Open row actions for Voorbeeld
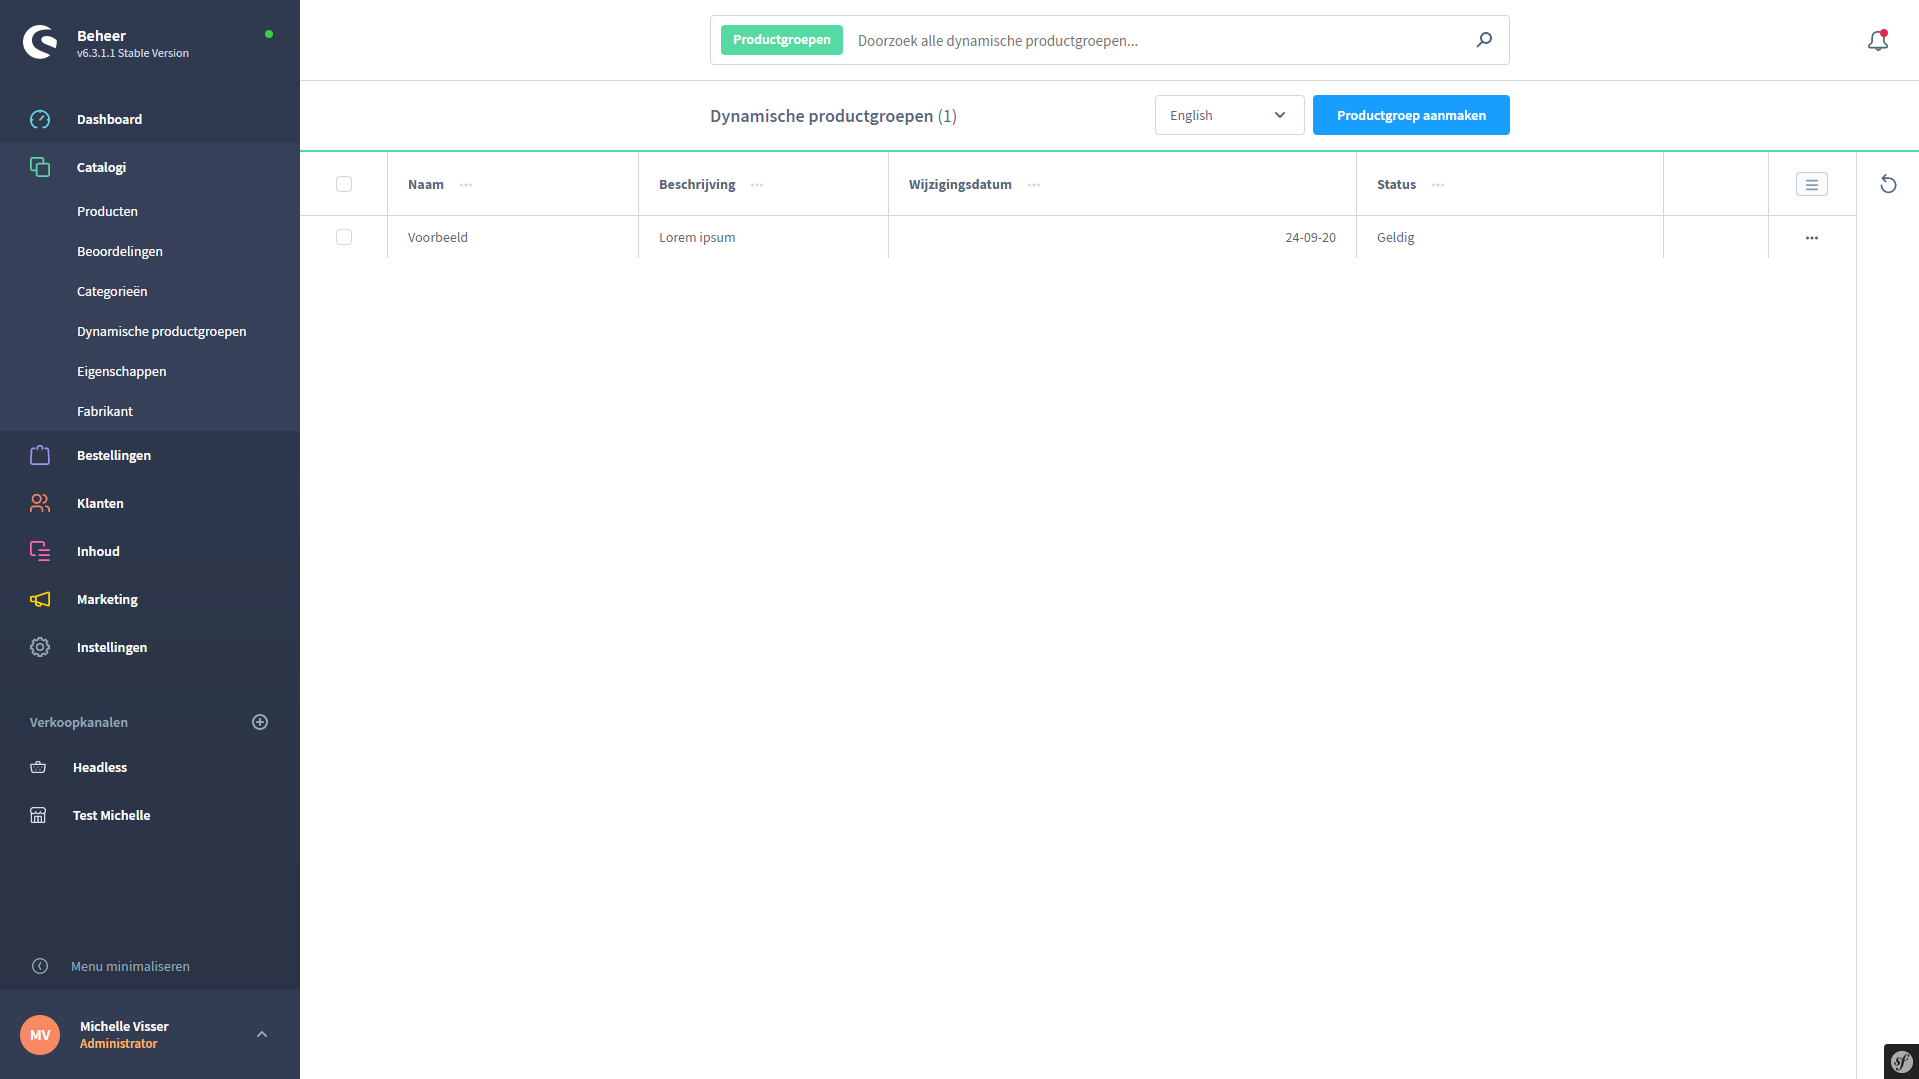Viewport: 1919px width, 1079px height. pos(1811,238)
